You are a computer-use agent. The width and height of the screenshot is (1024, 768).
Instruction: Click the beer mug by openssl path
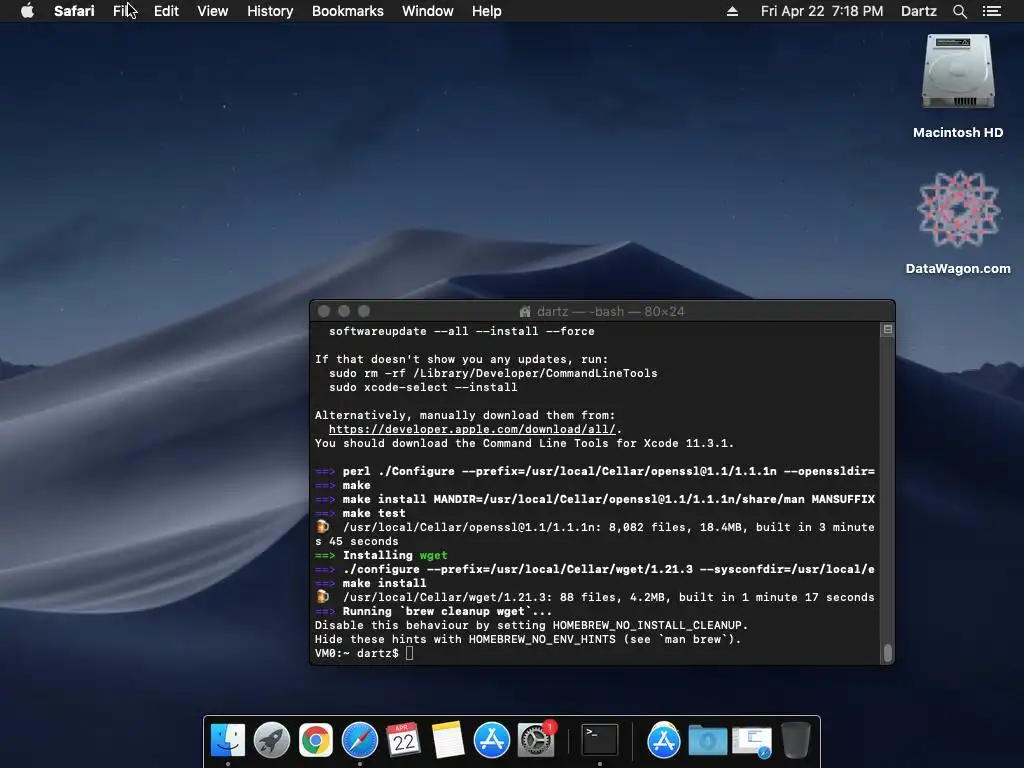[x=323, y=526]
